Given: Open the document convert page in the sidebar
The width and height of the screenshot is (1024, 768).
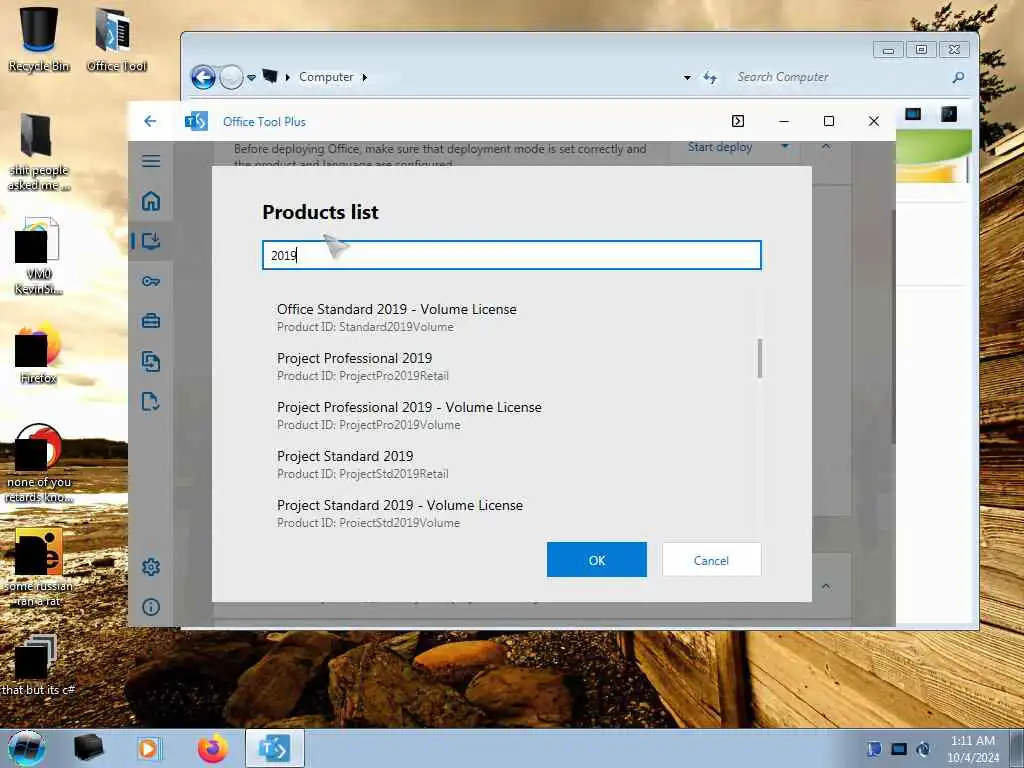Looking at the screenshot, I should tap(151, 361).
